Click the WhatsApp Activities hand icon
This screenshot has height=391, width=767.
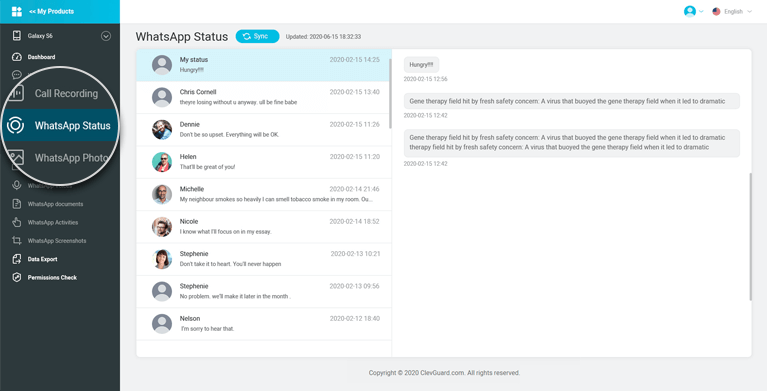[17, 222]
